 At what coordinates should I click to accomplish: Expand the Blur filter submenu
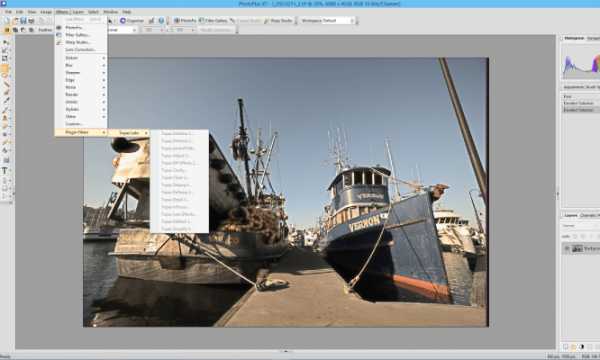coord(81,65)
